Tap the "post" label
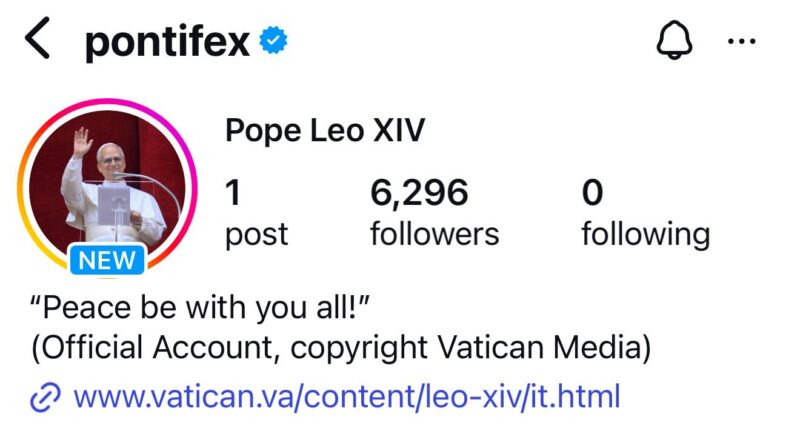 click(256, 234)
